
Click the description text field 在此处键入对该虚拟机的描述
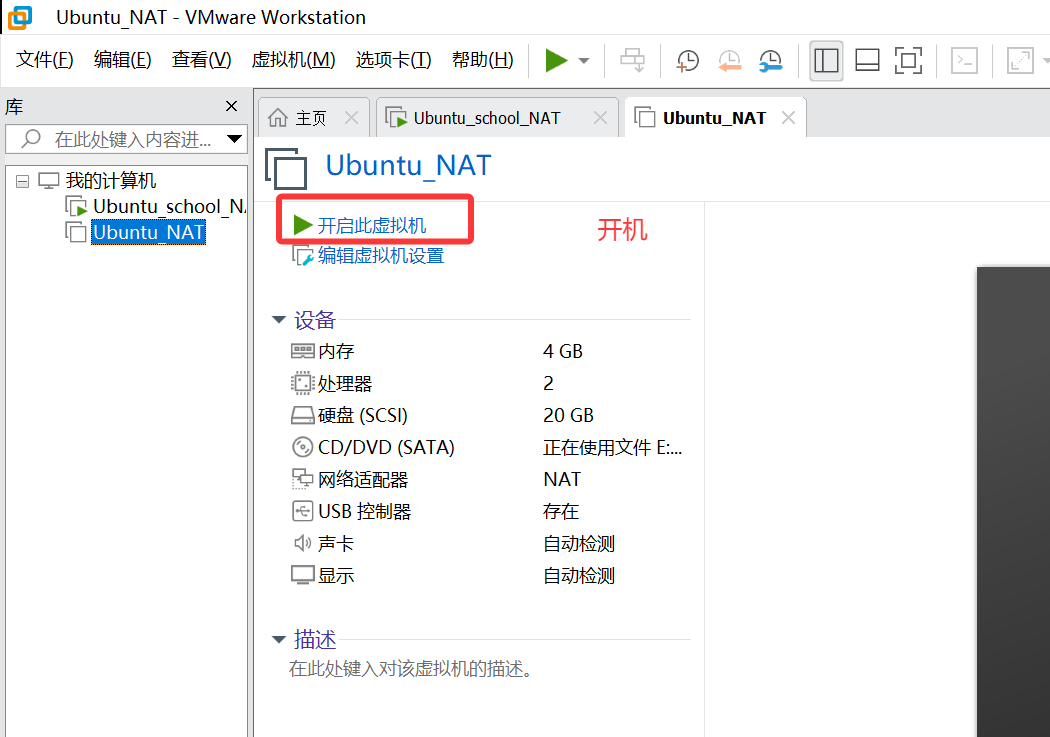[410, 668]
